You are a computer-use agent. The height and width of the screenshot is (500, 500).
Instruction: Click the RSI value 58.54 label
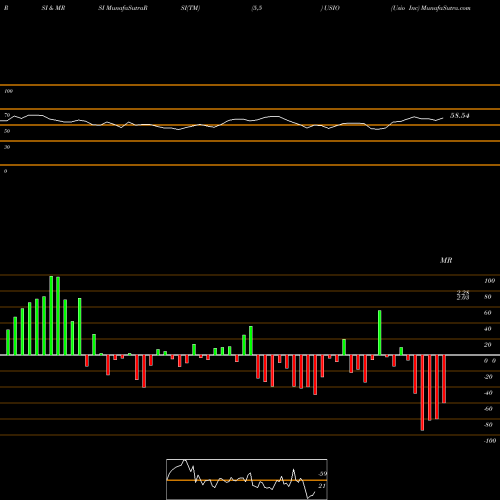pos(460,116)
